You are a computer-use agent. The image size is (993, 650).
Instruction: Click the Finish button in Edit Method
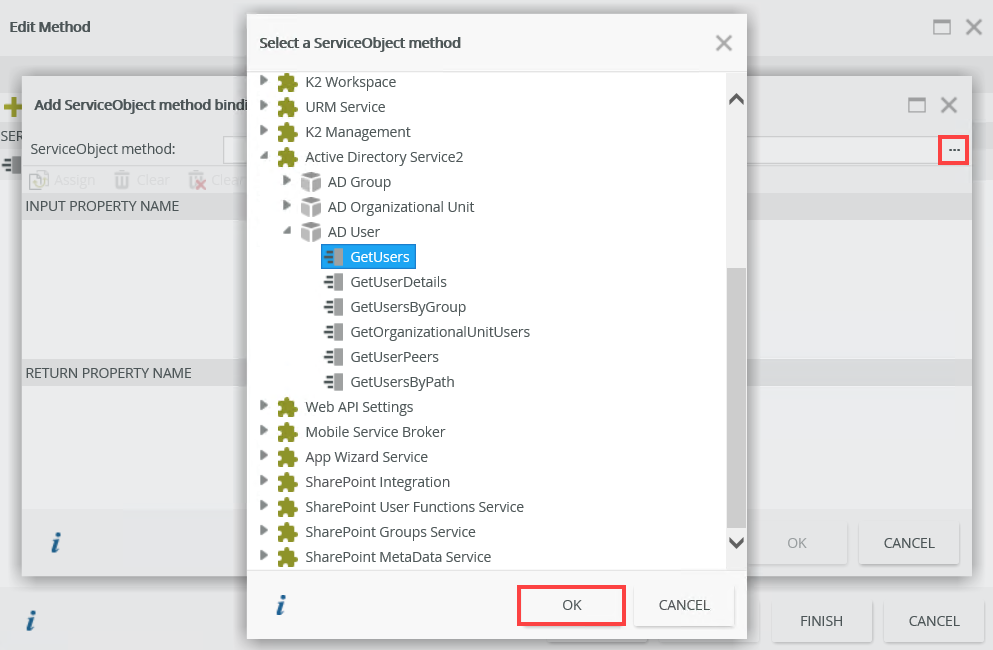coord(821,621)
